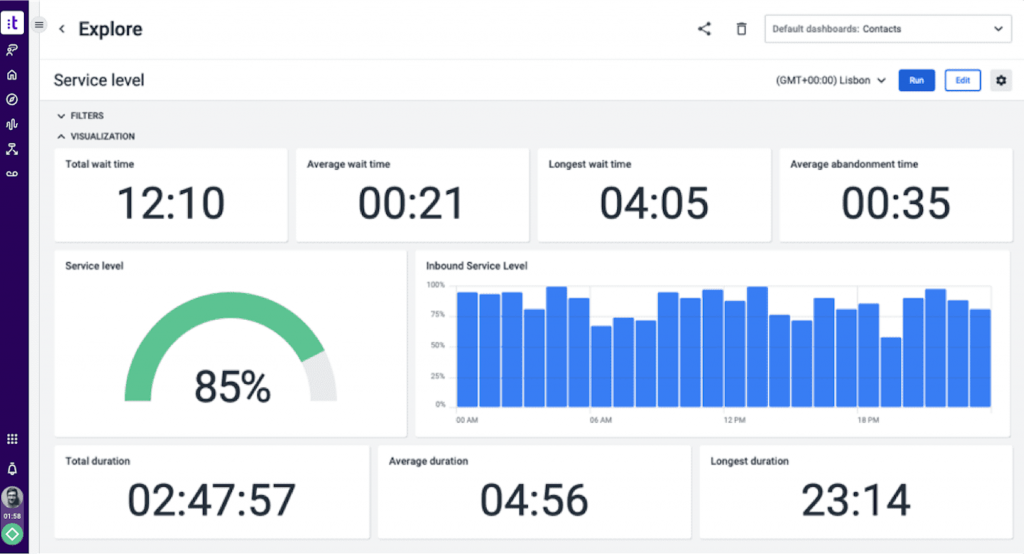The width and height of the screenshot is (1024, 554).
Task: Click the Edit button
Action: [x=962, y=80]
